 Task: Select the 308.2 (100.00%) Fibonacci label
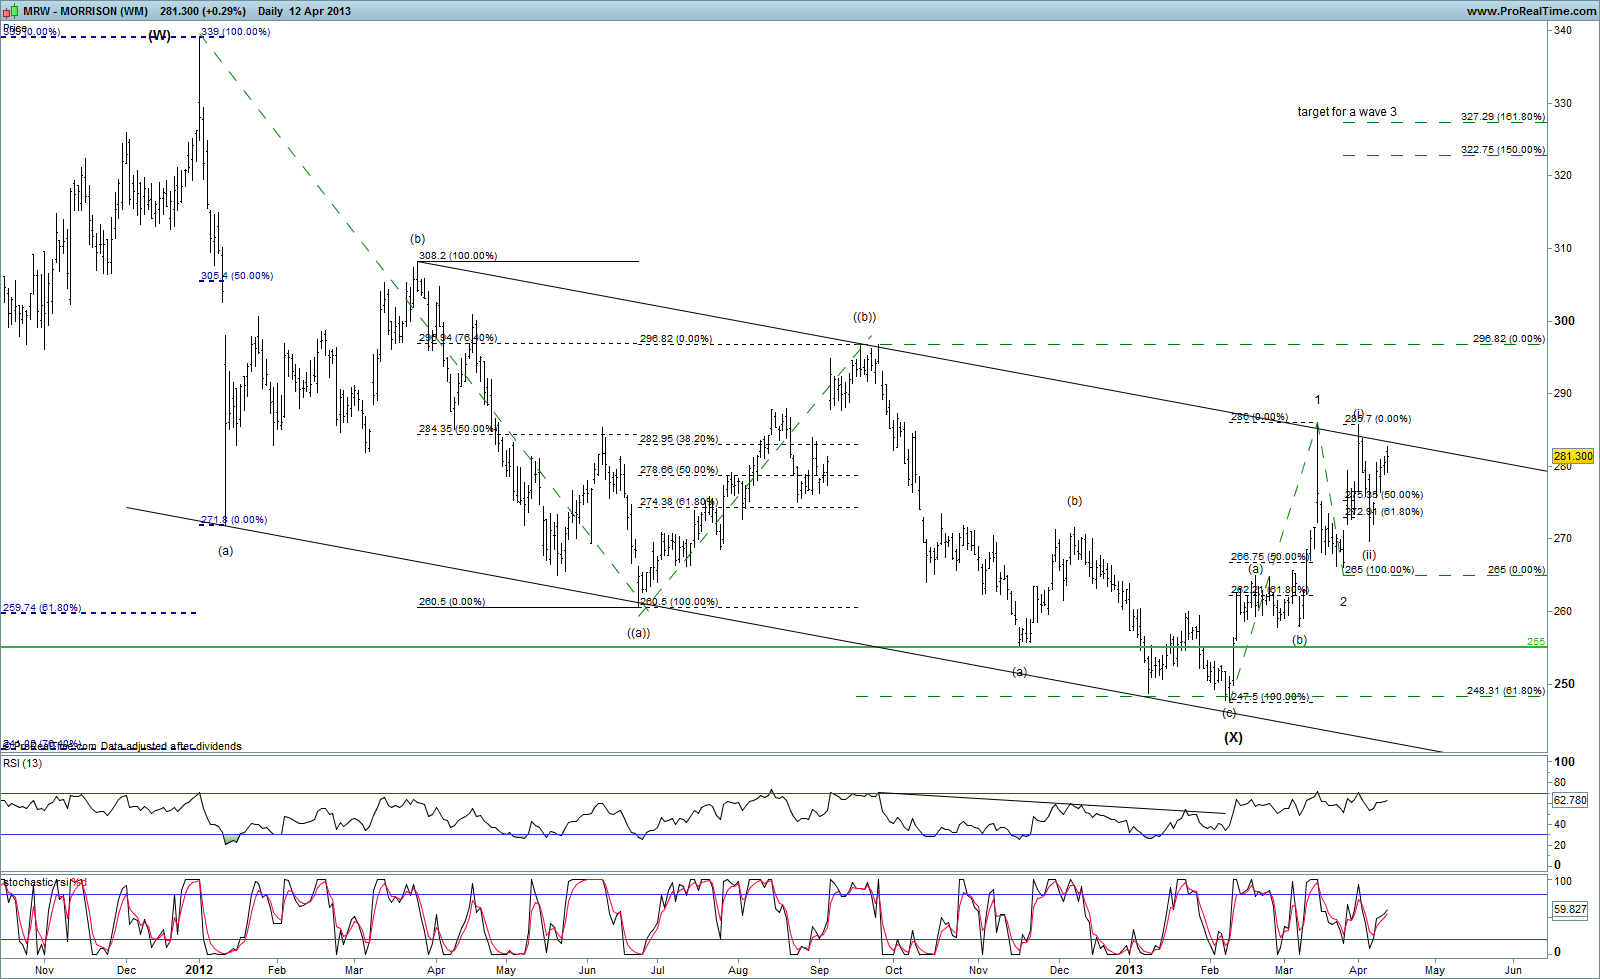pyautogui.click(x=458, y=256)
